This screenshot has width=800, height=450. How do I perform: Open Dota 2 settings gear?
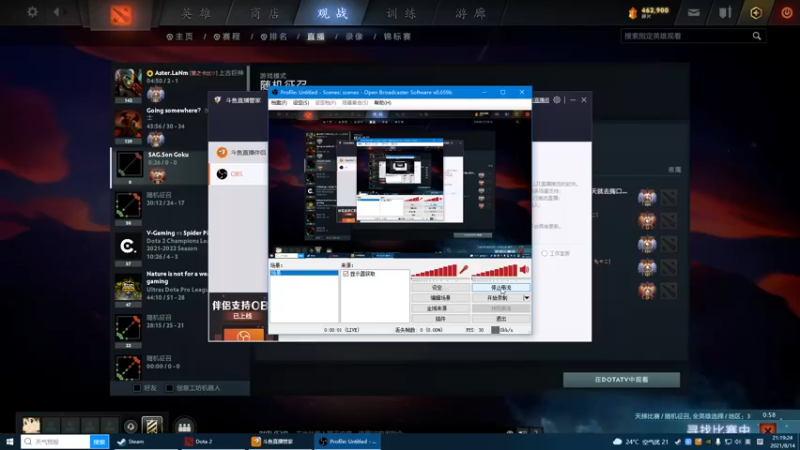(32, 12)
